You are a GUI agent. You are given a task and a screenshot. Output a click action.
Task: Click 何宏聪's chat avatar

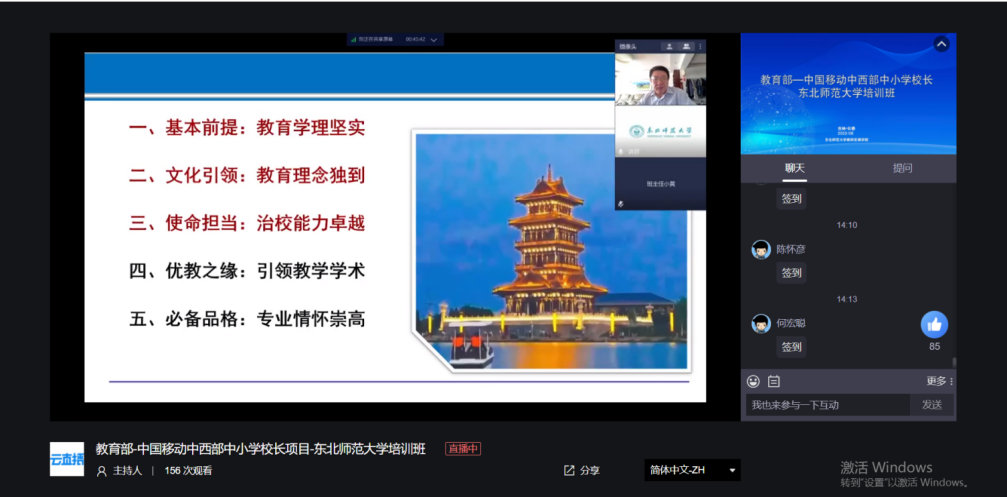point(760,323)
